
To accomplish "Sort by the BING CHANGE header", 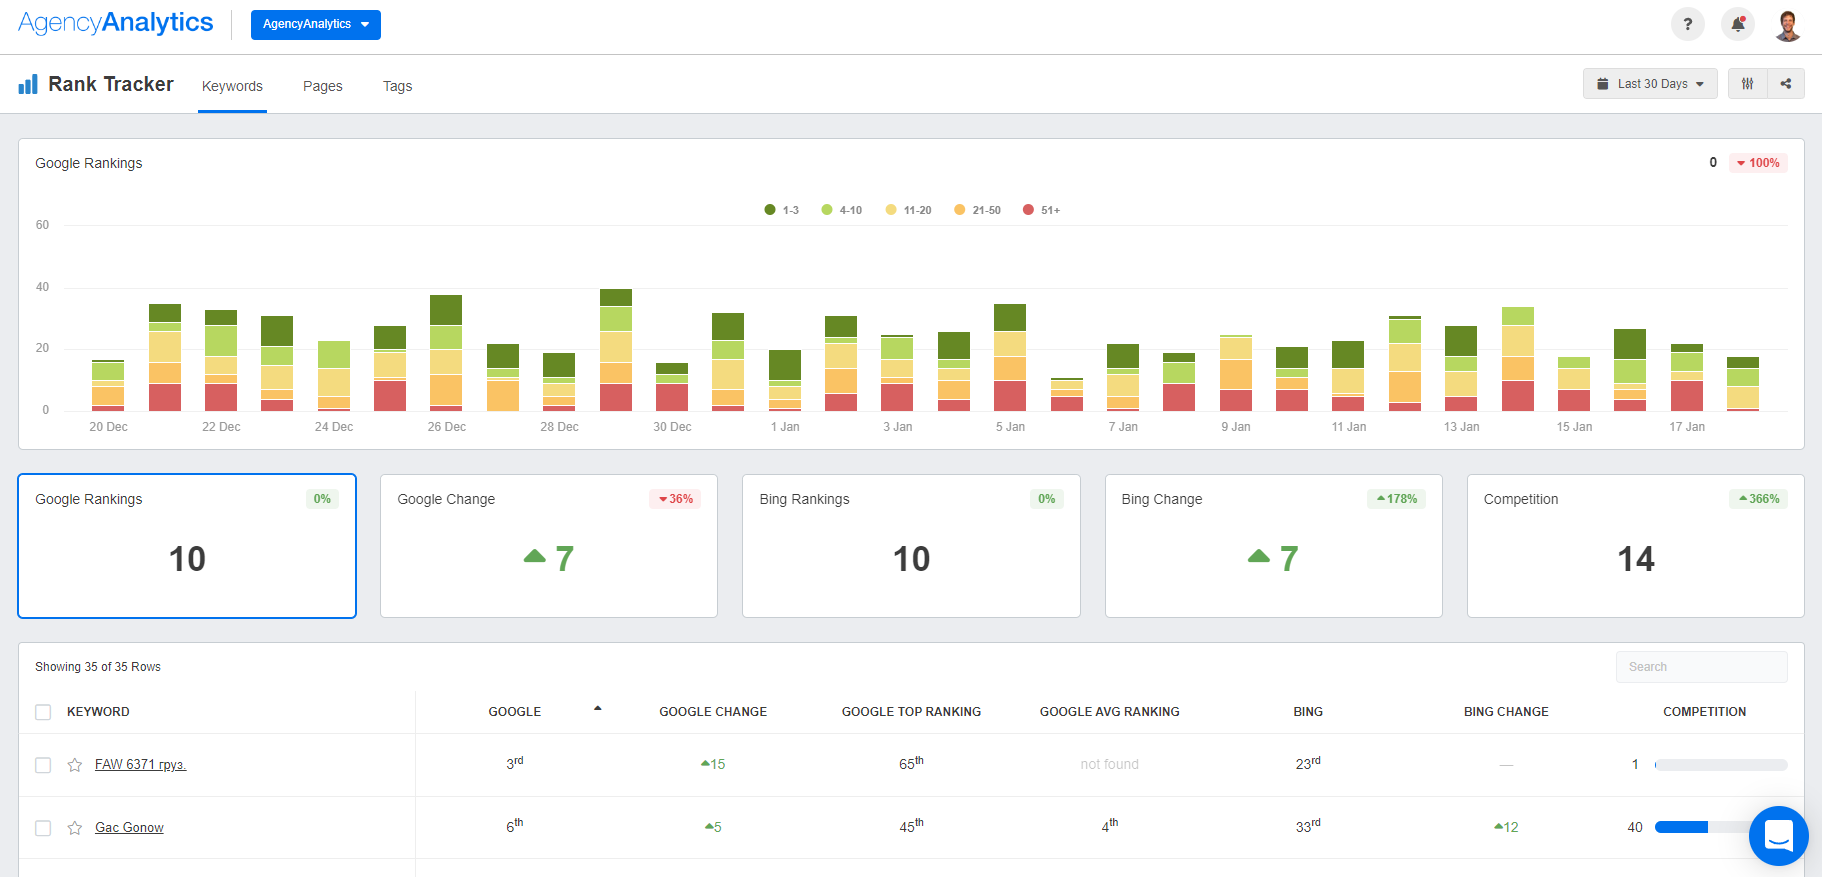I will [x=1506, y=712].
